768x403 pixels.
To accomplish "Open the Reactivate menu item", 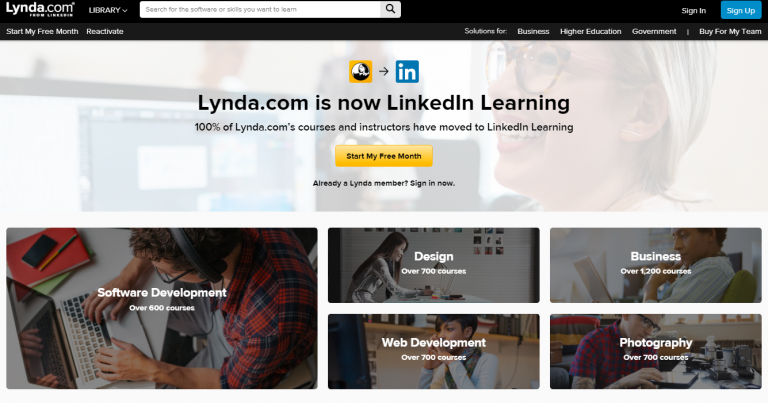I will [105, 31].
